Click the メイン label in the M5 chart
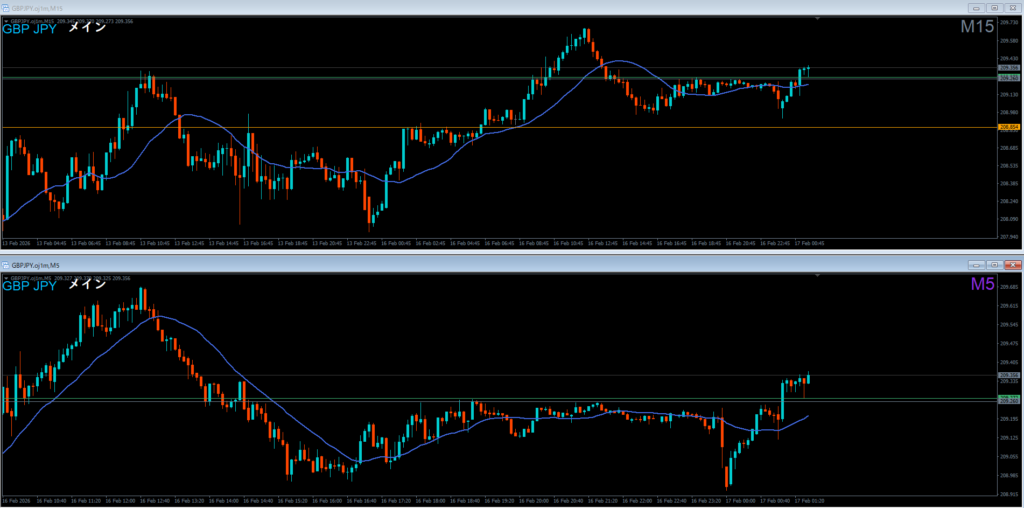Screen dimensions: 1024x508 tap(87, 284)
